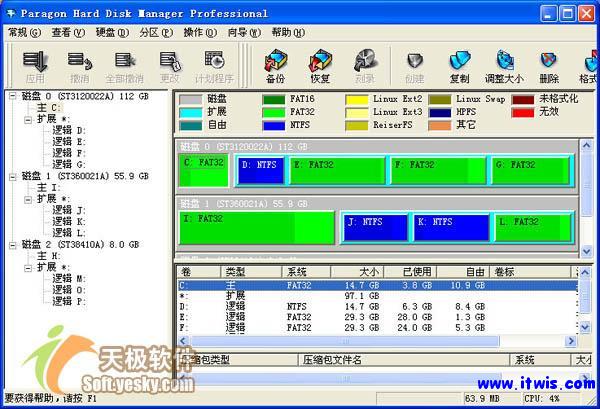Click the 撤消 (Undo) toolbar icon
The image size is (600, 409).
(x=80, y=67)
